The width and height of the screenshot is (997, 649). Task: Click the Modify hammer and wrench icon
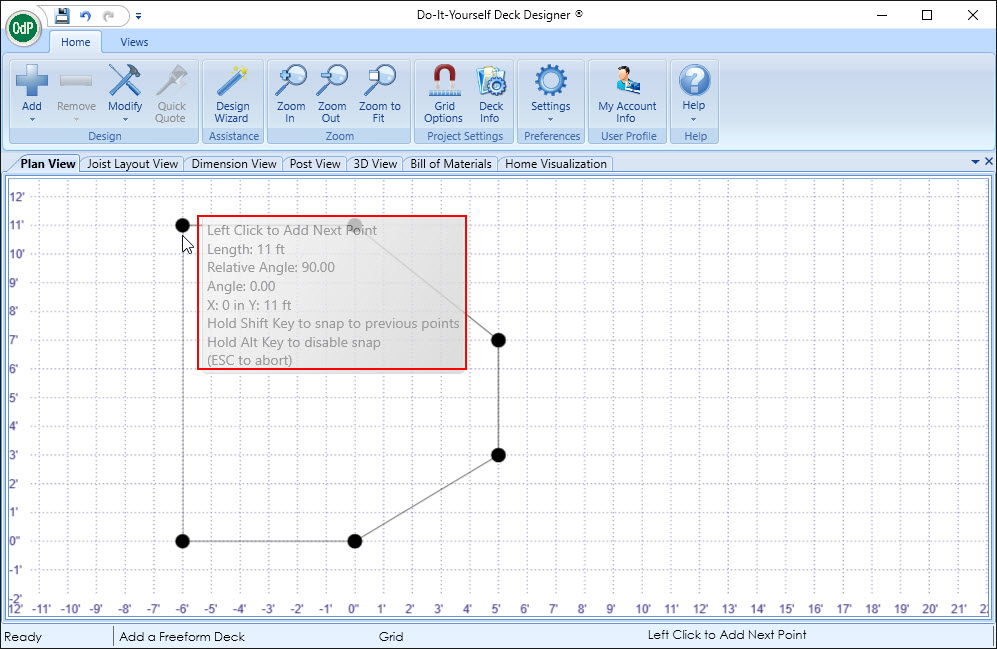(x=125, y=80)
